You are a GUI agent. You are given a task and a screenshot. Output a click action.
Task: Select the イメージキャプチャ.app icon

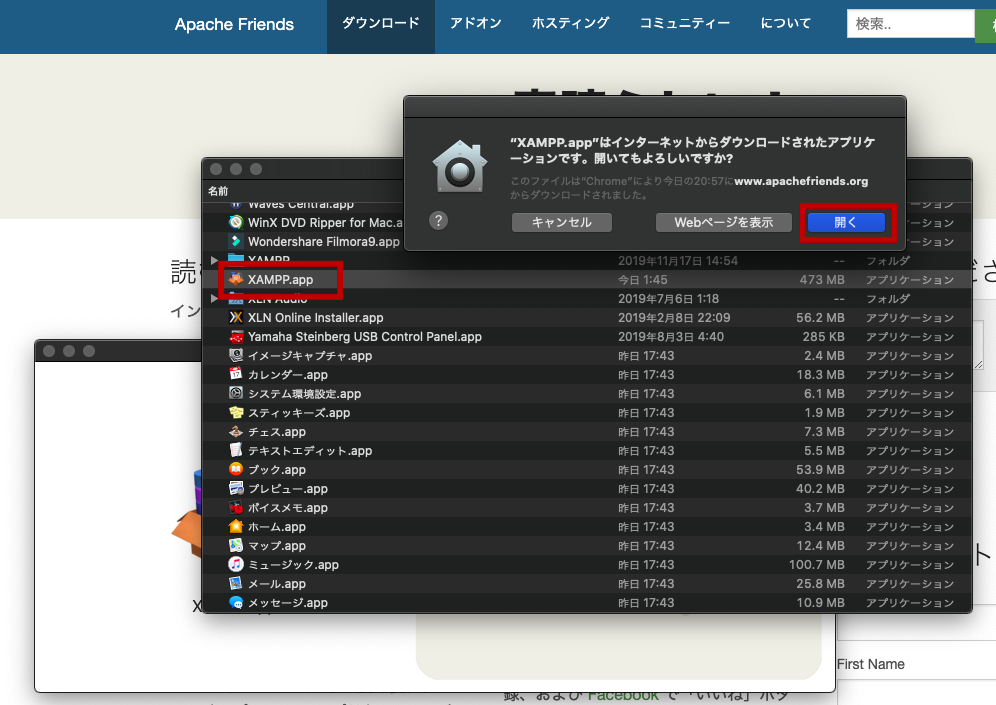[x=236, y=356]
